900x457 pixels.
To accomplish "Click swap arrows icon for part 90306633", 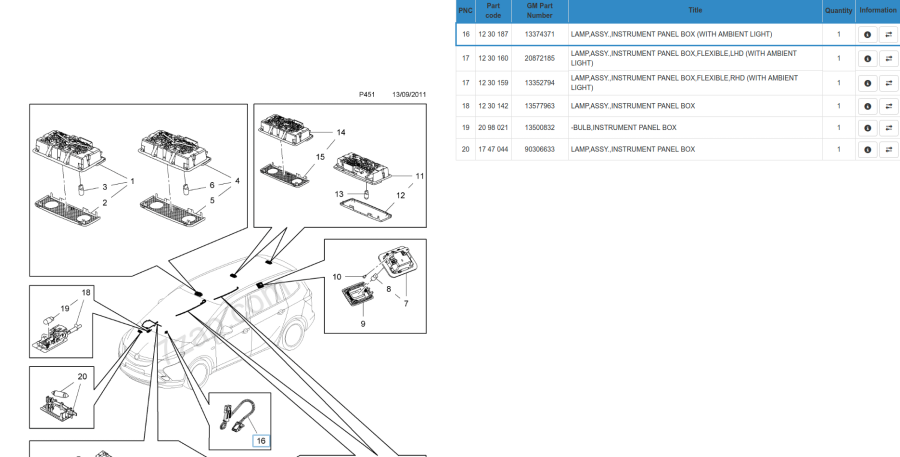I will click(x=888, y=150).
